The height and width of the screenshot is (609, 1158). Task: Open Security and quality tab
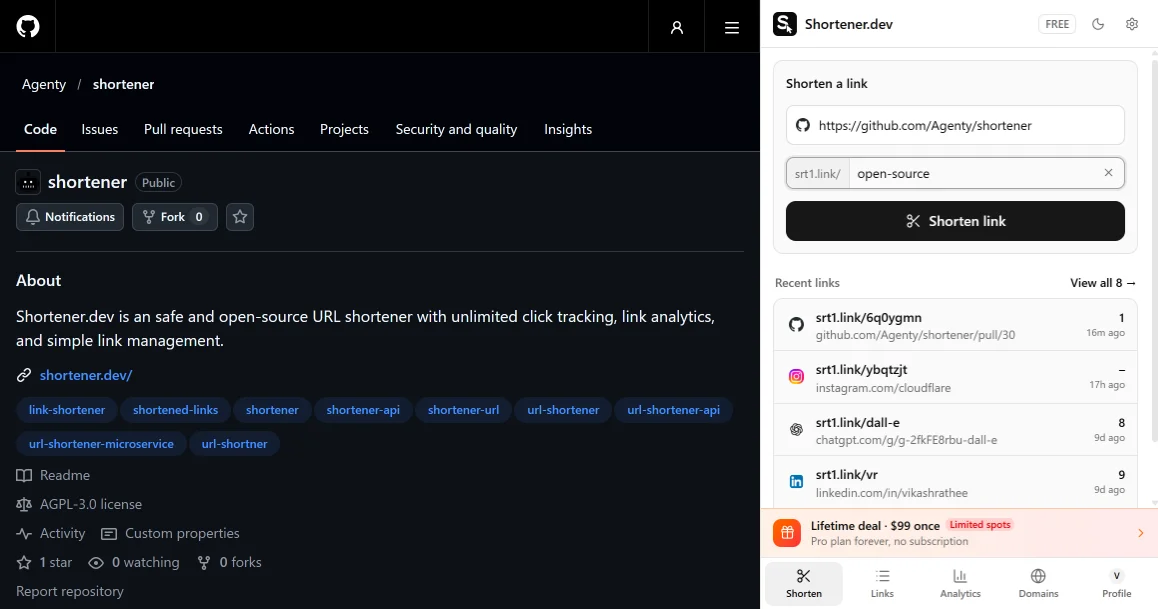(456, 129)
